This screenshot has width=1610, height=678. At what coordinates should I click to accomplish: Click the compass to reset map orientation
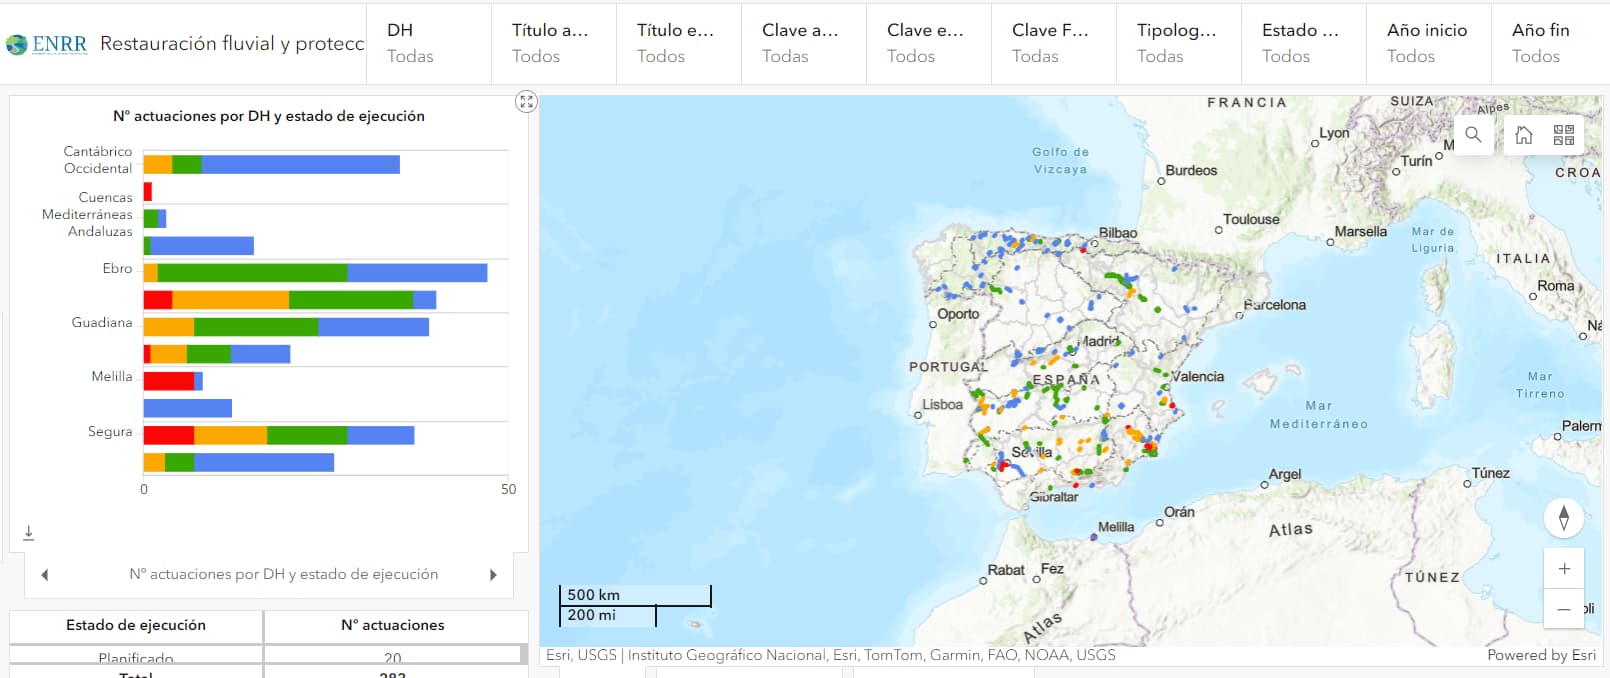[x=1563, y=517]
